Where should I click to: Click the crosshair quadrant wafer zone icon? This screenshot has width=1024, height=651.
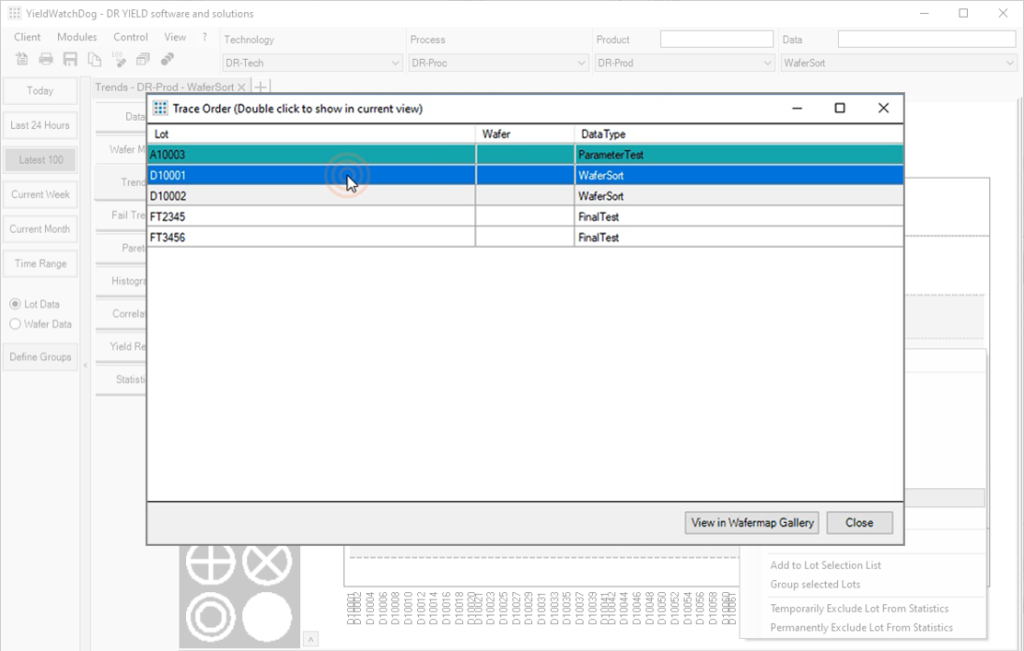point(210,563)
